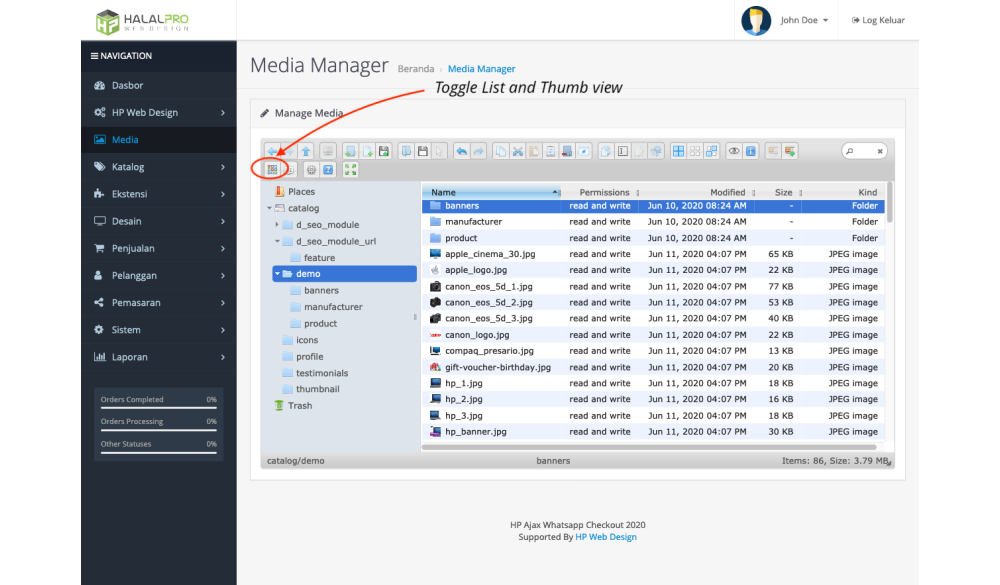Open the Dasbor sidebar item
Image resolution: width=1000 pixels, height=585 pixels.
coord(127,86)
